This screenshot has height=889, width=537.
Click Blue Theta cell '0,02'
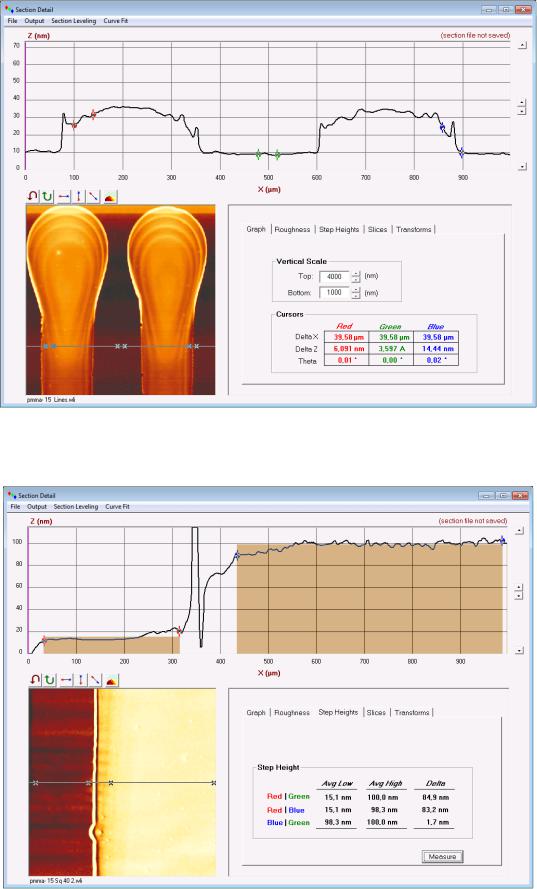[x=435, y=360]
